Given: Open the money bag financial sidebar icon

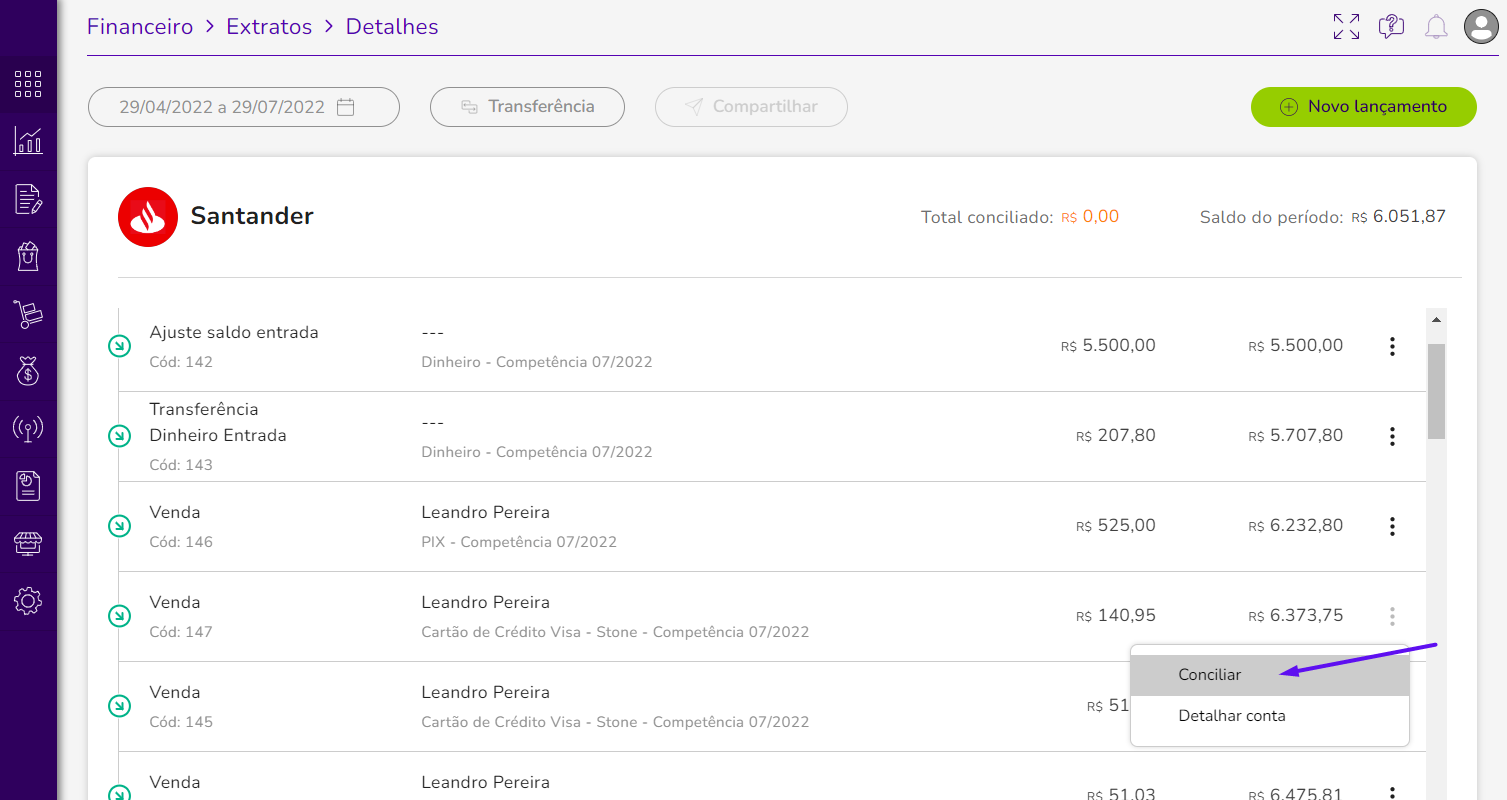Looking at the screenshot, I should click(x=28, y=371).
